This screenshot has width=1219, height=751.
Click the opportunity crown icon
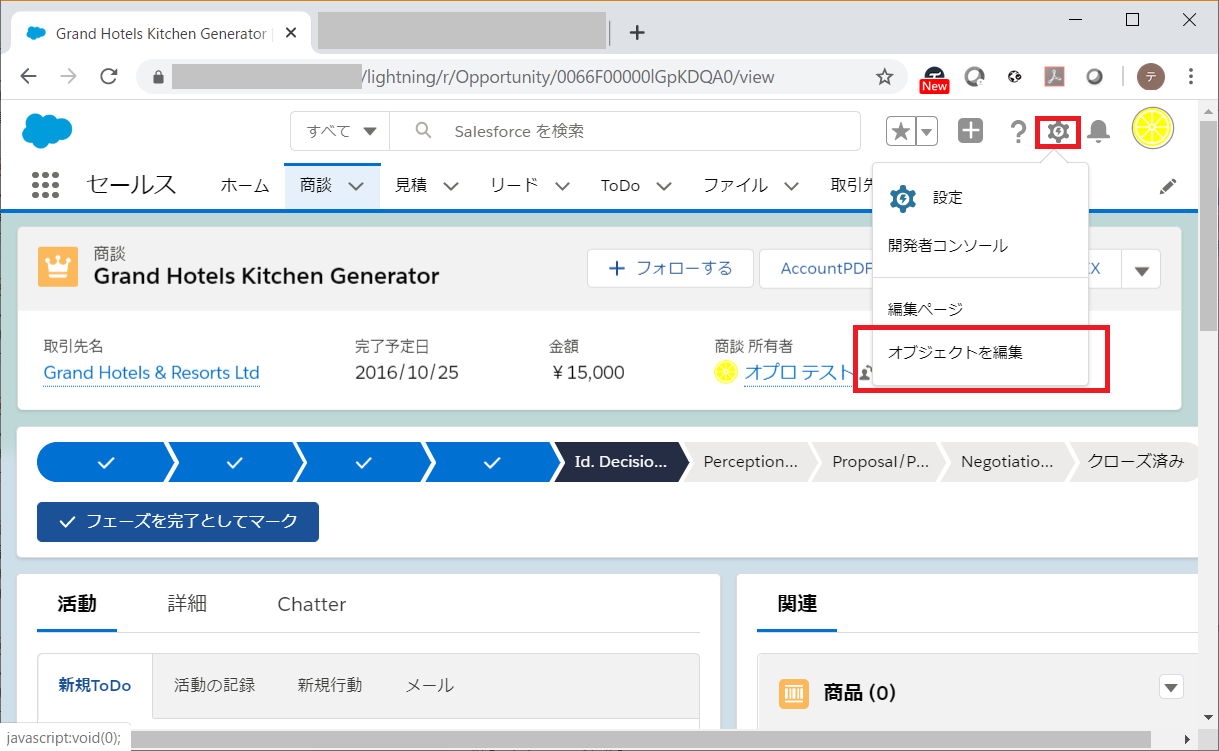(58, 267)
